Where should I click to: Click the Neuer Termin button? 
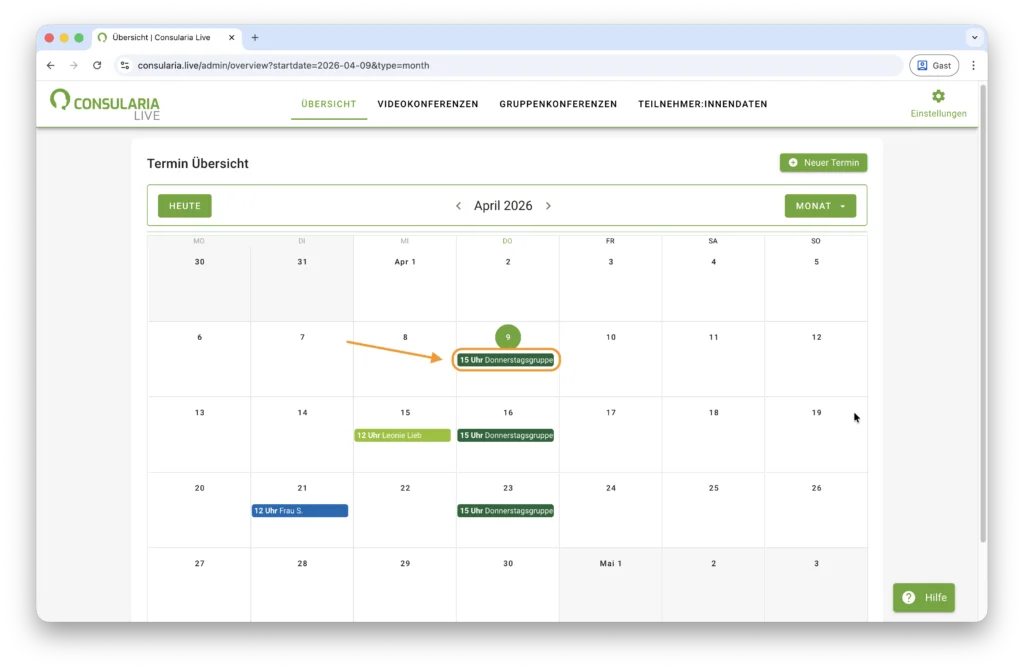click(x=823, y=162)
